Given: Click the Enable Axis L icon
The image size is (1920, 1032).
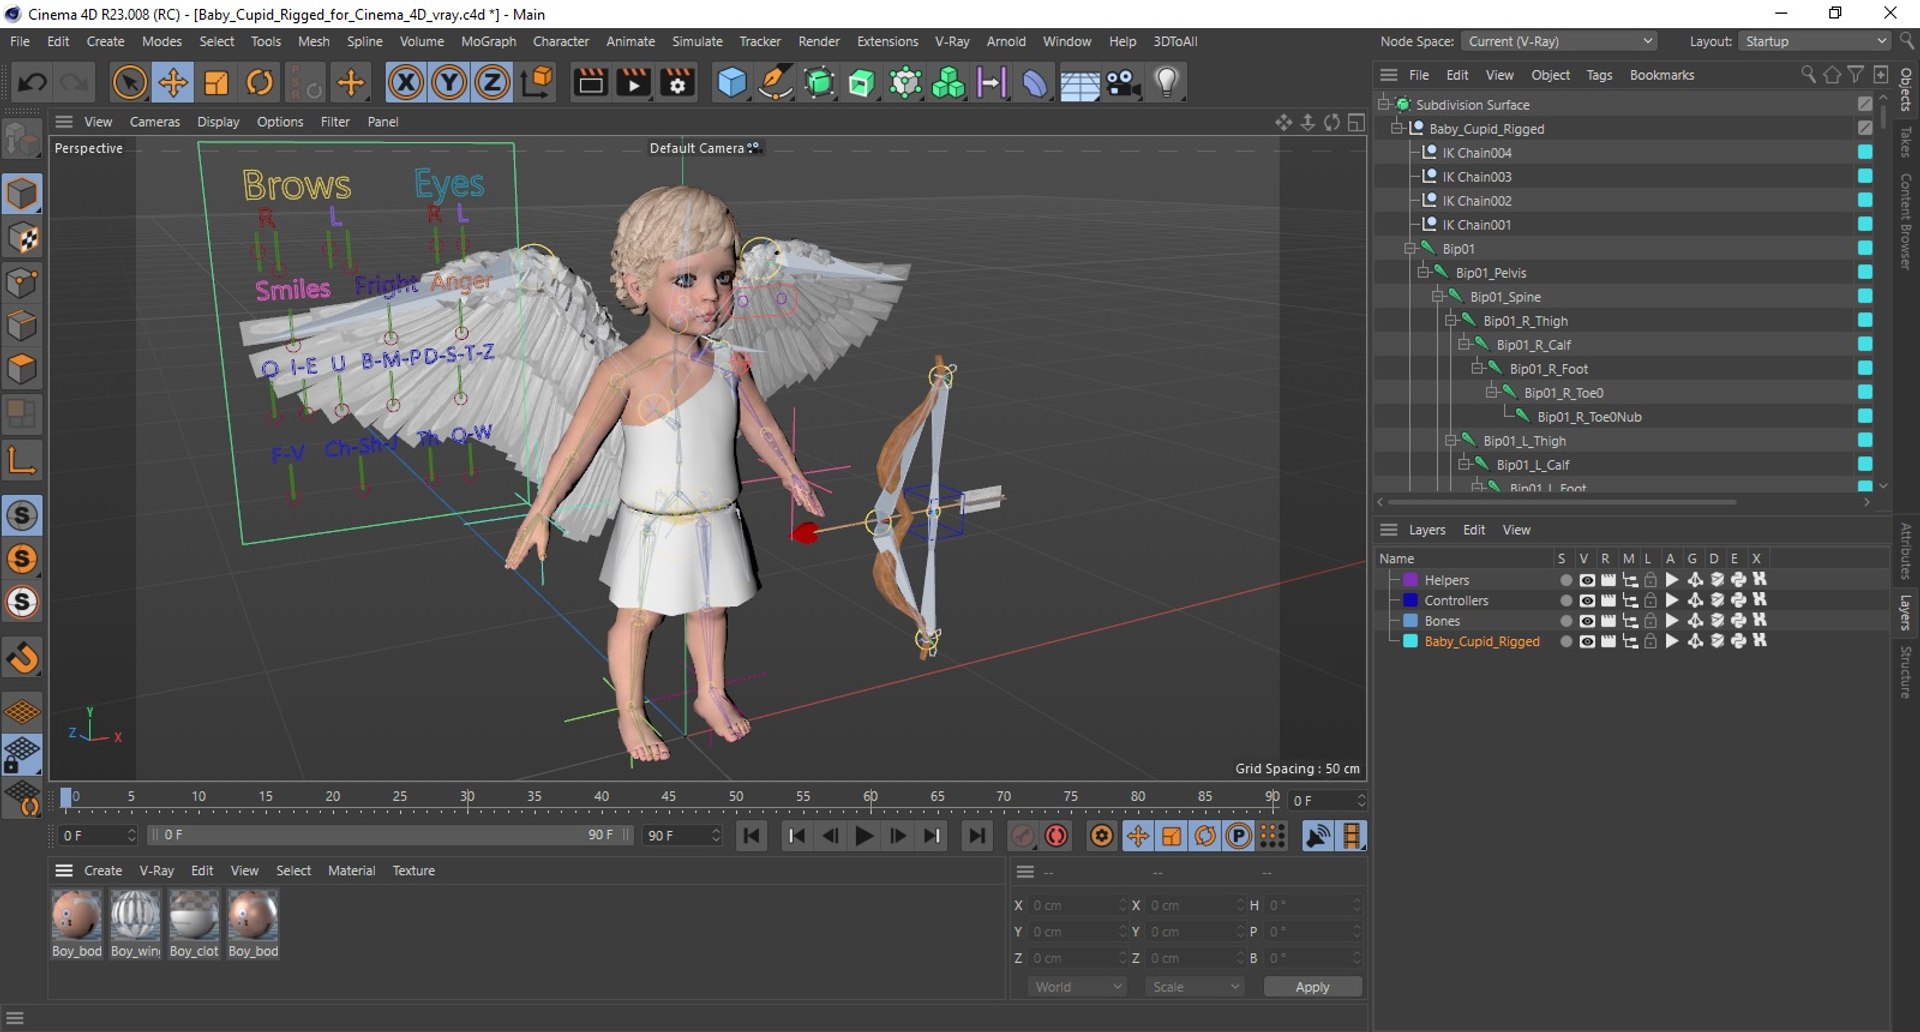Looking at the screenshot, I should point(22,460).
